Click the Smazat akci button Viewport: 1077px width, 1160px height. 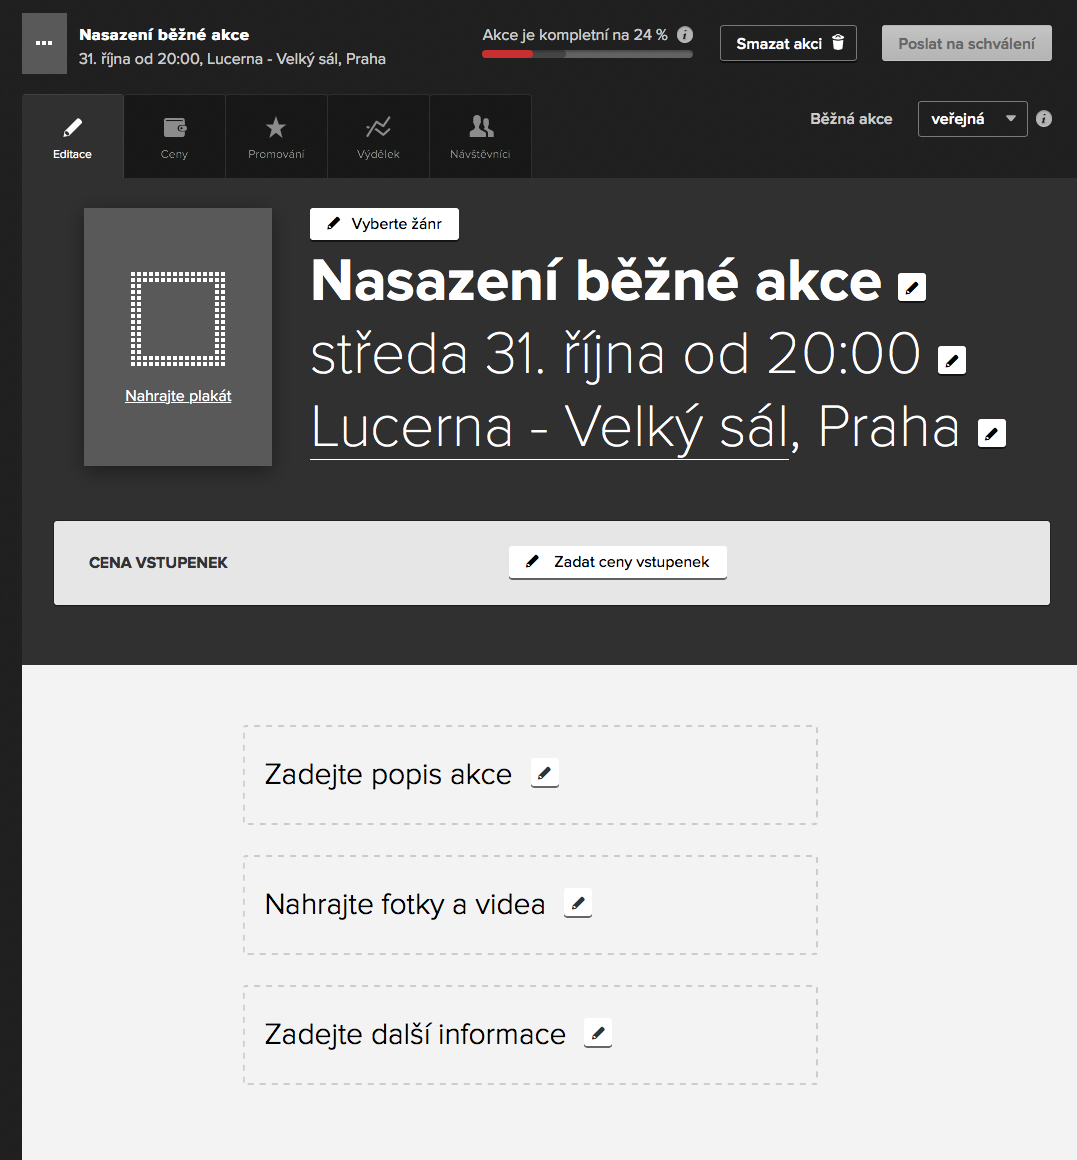[788, 43]
